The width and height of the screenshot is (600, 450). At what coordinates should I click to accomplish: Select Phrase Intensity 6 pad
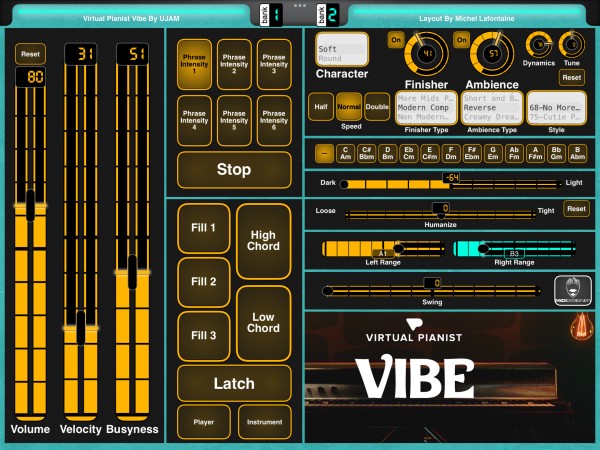[274, 121]
